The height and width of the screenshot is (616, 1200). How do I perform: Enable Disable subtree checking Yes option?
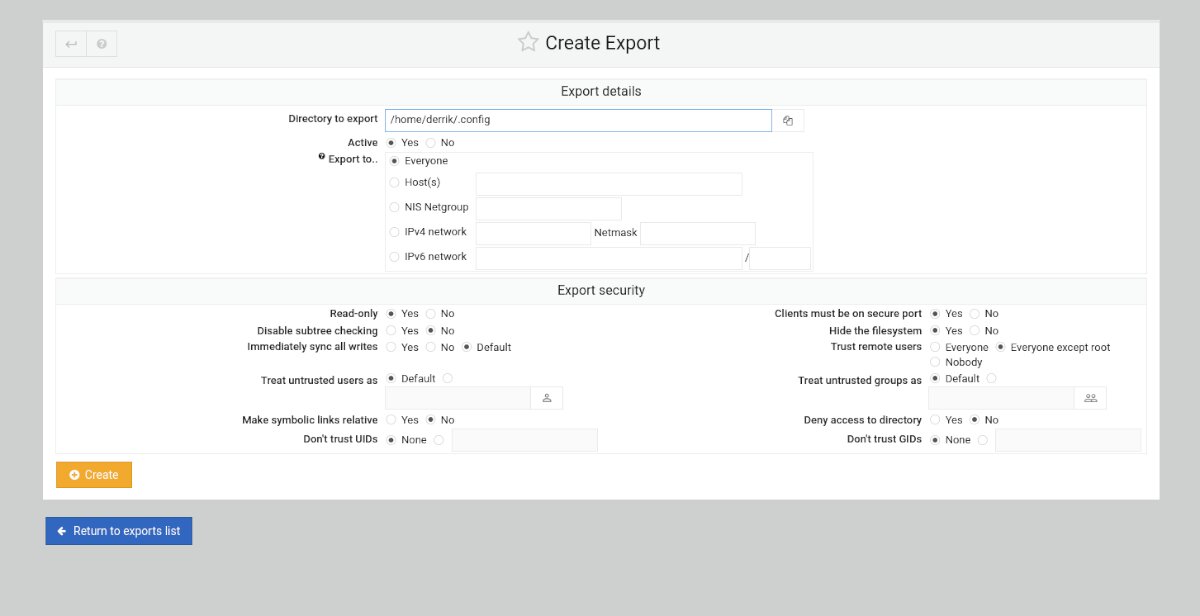pyautogui.click(x=391, y=331)
